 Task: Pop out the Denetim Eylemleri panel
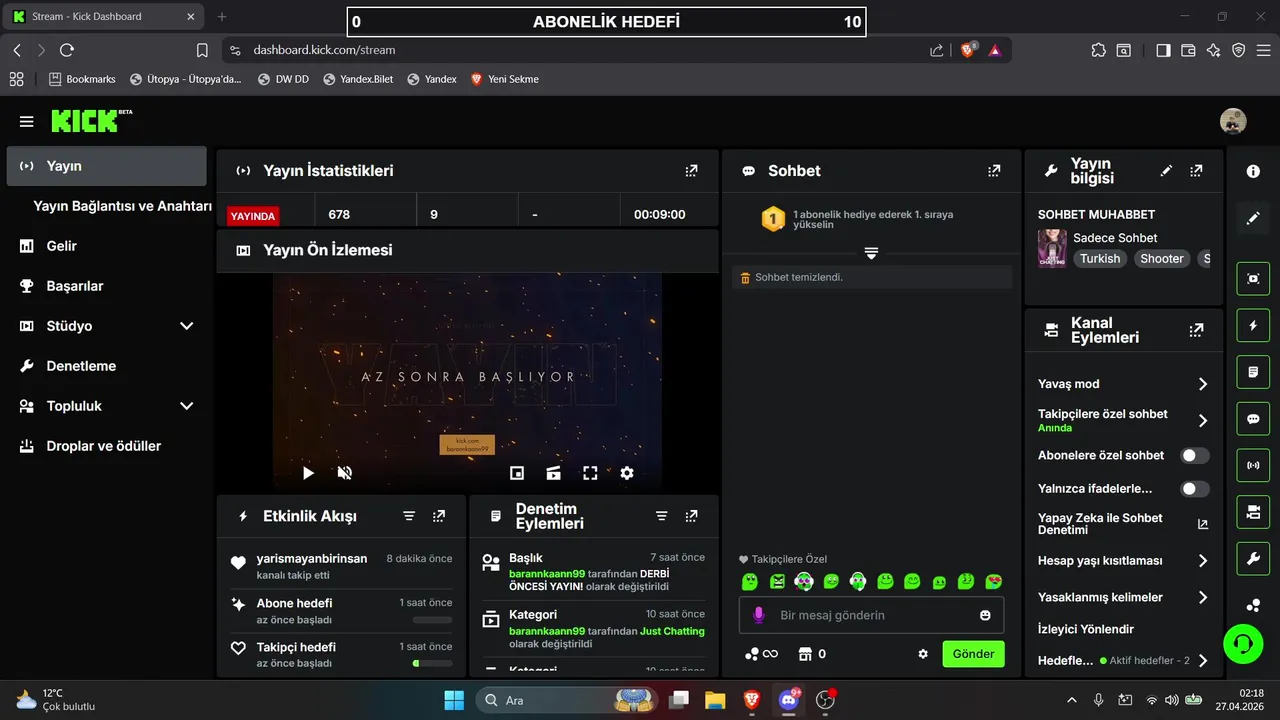[x=691, y=516]
